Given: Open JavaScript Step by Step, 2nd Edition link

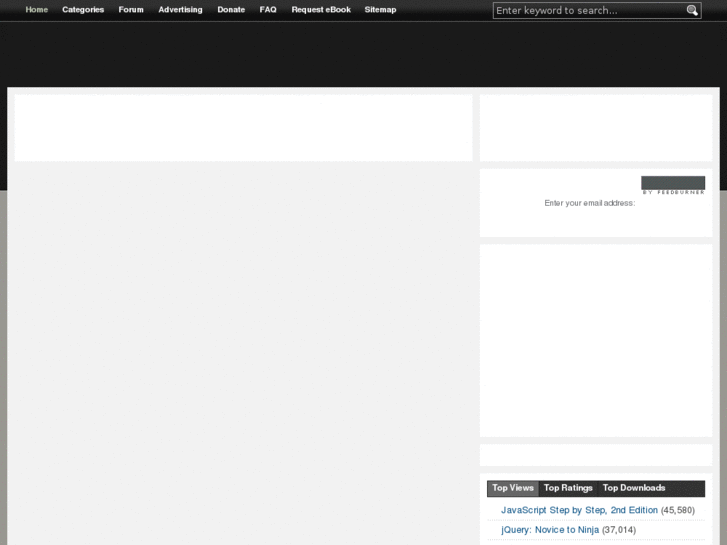Looking at the screenshot, I should [x=579, y=510].
